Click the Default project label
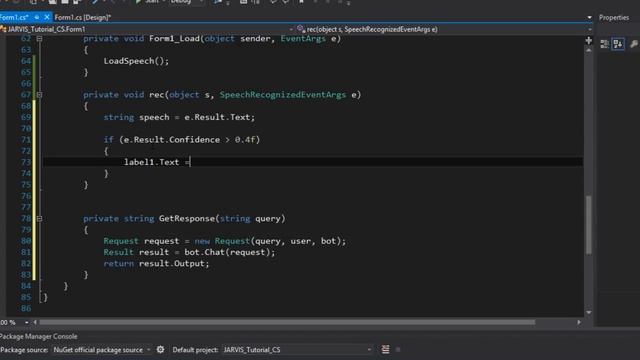640x360 pixels. pos(195,350)
